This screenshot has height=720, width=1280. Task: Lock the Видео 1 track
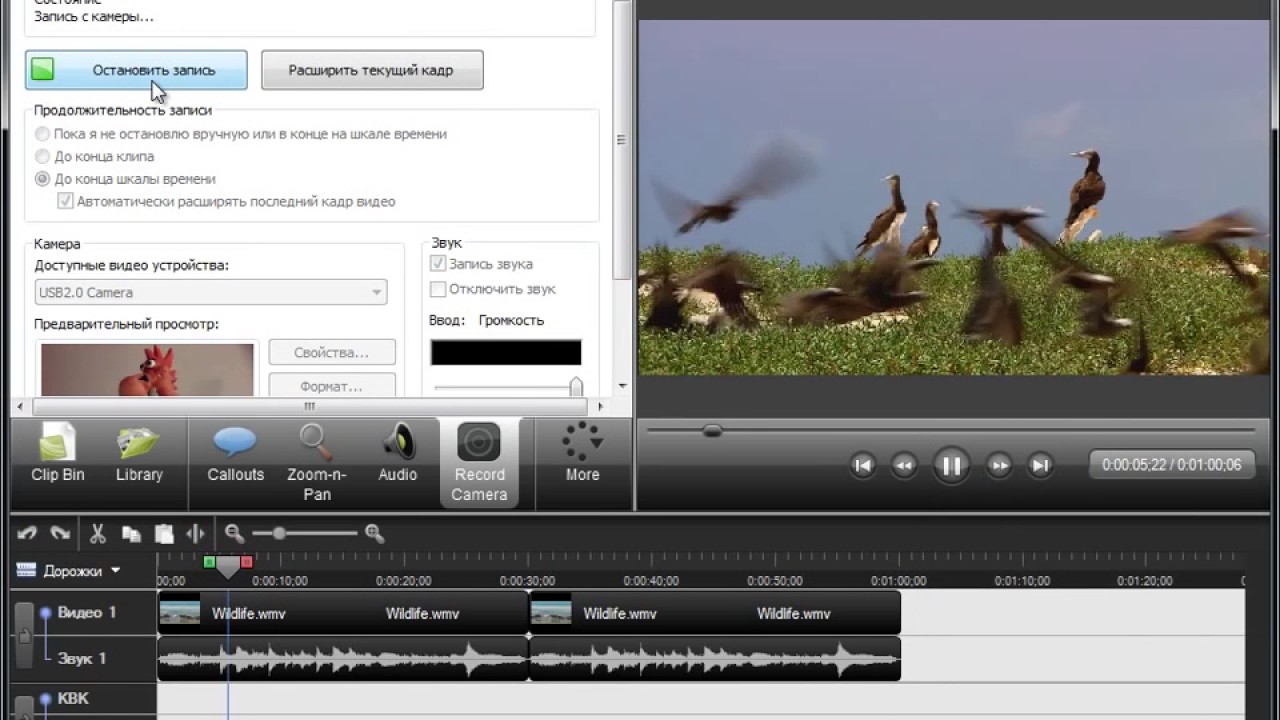23,636
